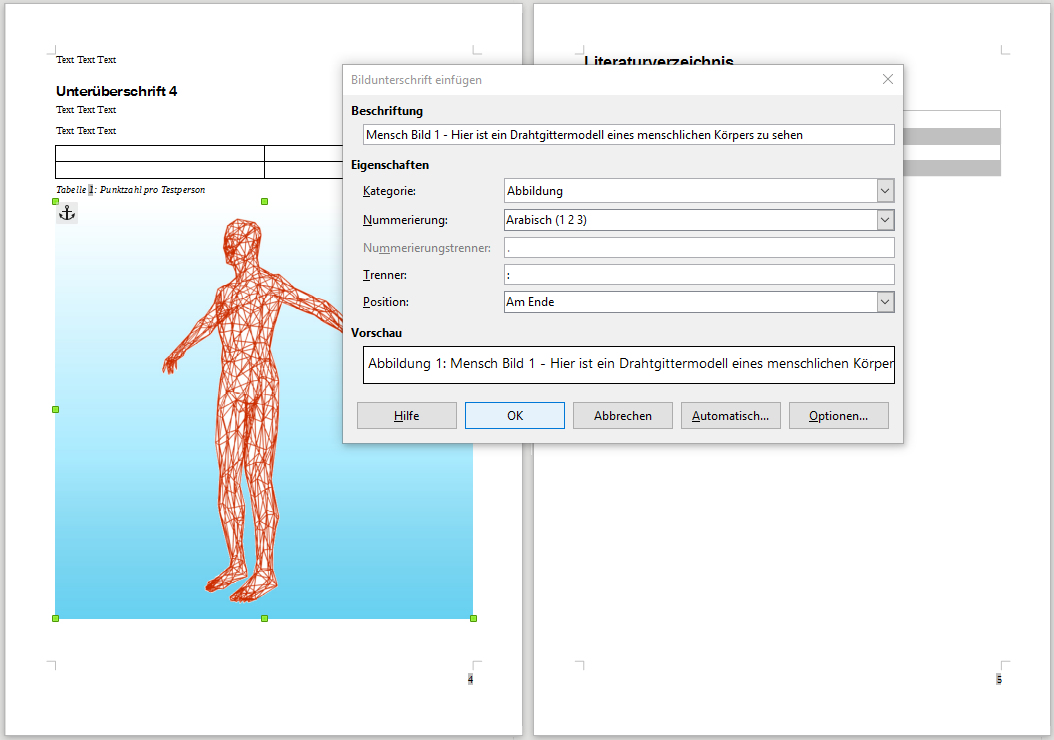Click inside the Trenner input field

[698, 274]
